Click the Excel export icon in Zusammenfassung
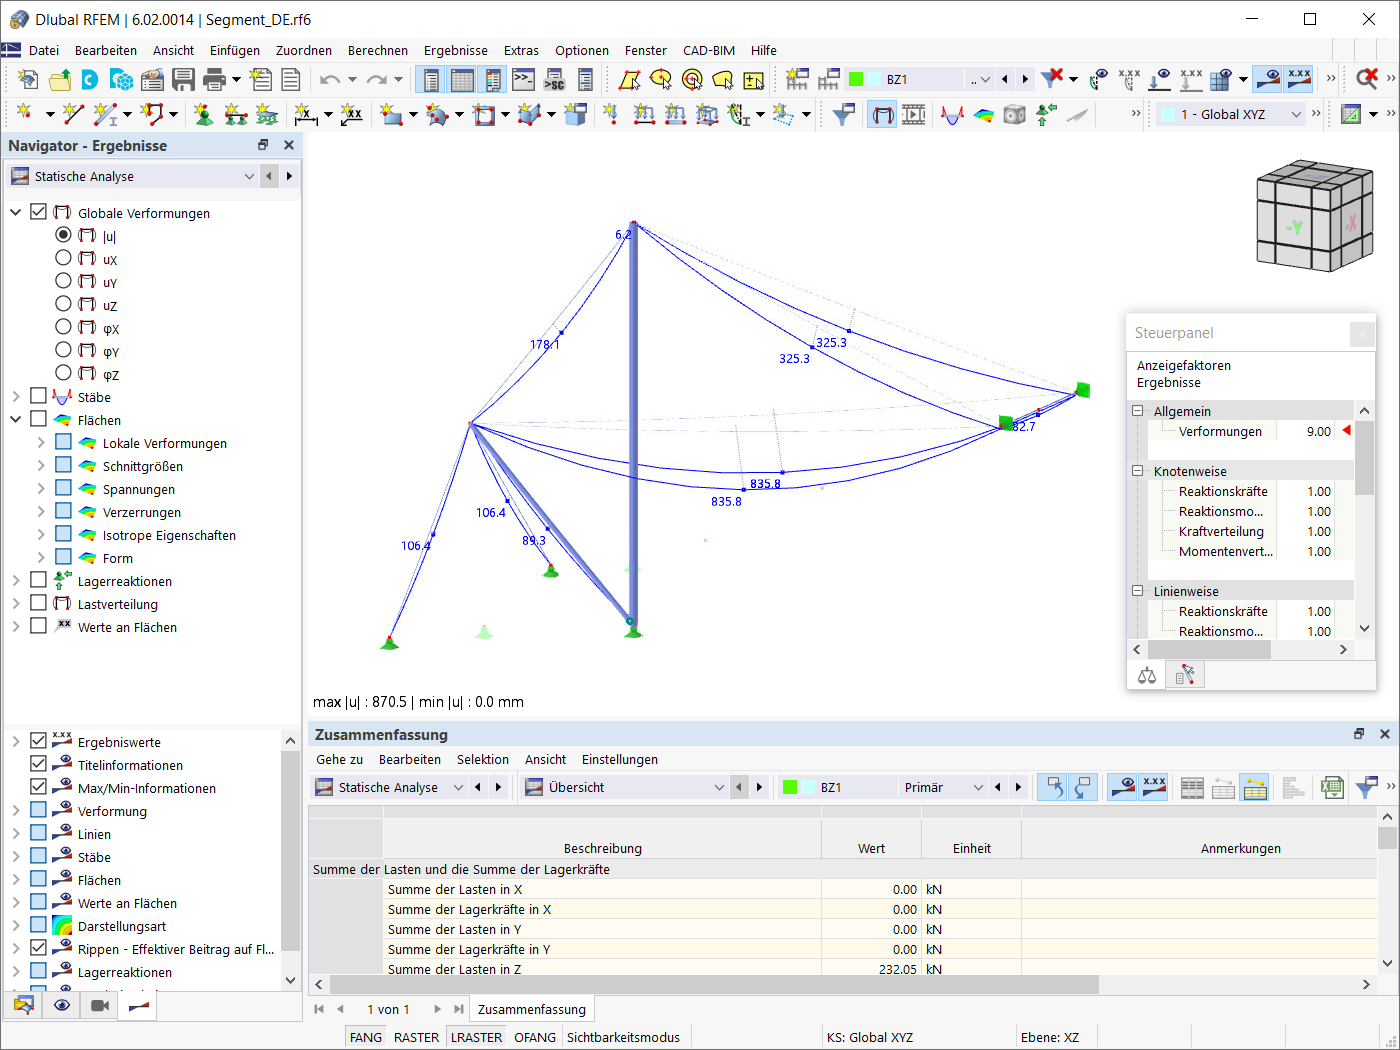The image size is (1400, 1050). [x=1331, y=788]
